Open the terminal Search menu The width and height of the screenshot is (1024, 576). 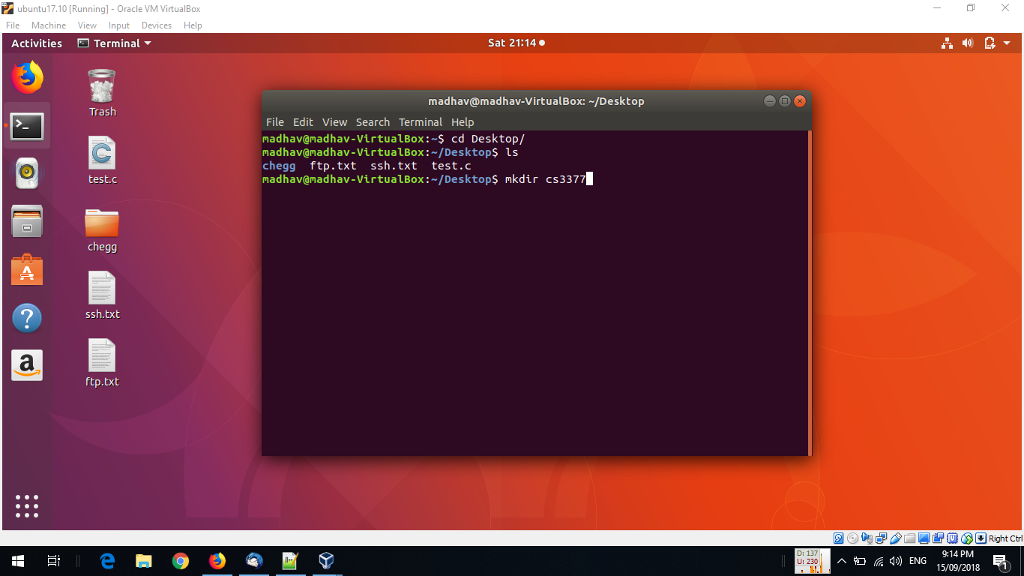point(373,122)
